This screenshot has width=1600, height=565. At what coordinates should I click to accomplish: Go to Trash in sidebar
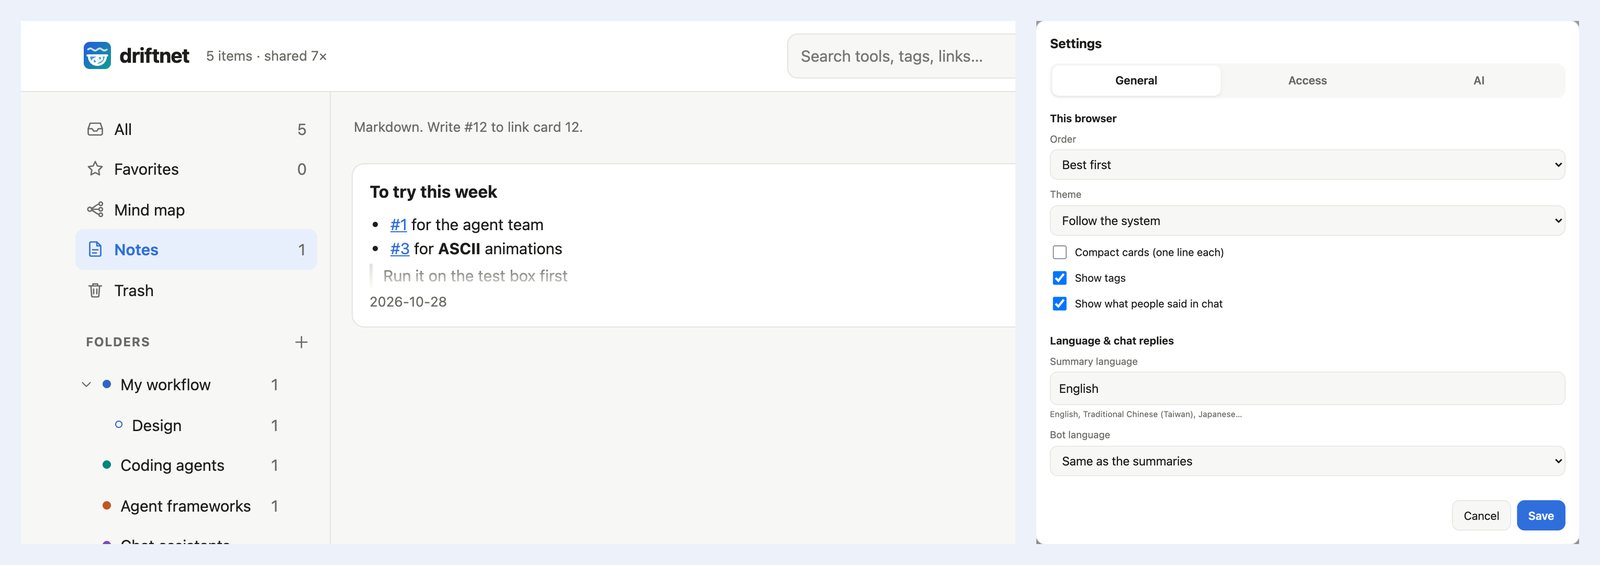[196, 290]
